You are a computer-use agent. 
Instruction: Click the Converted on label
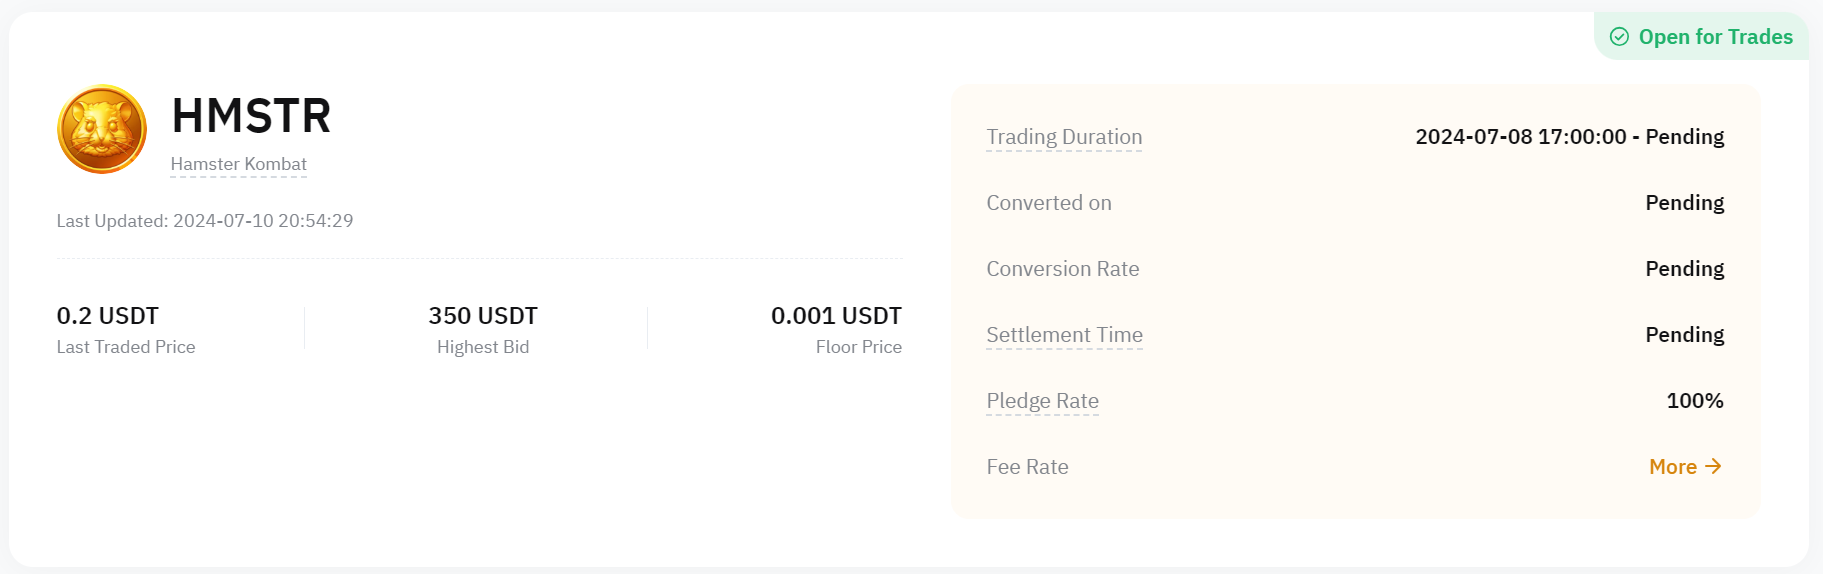tap(1048, 203)
